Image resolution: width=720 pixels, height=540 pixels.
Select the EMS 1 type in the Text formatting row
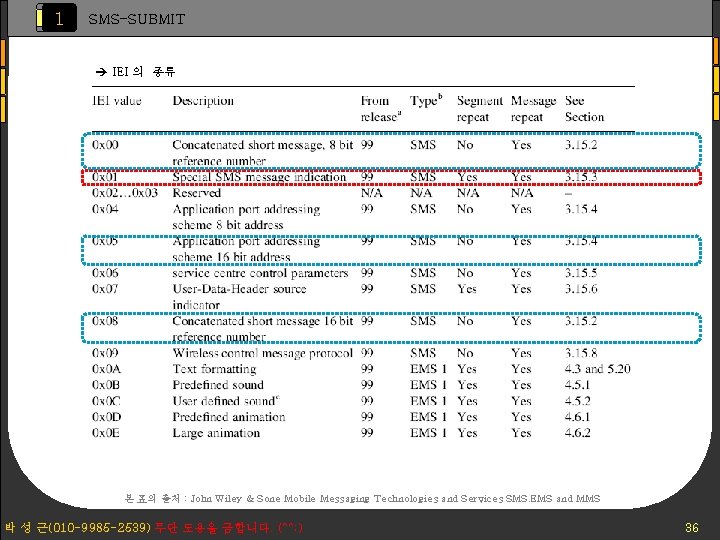pos(428,369)
